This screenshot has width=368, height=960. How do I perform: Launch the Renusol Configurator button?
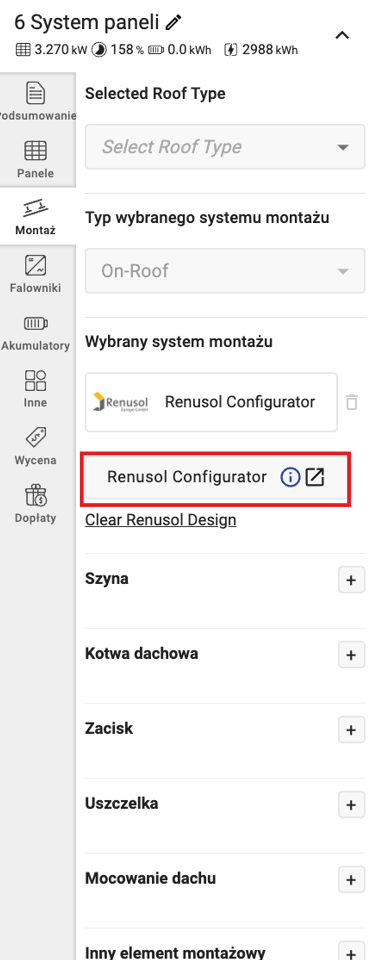tap(216, 478)
